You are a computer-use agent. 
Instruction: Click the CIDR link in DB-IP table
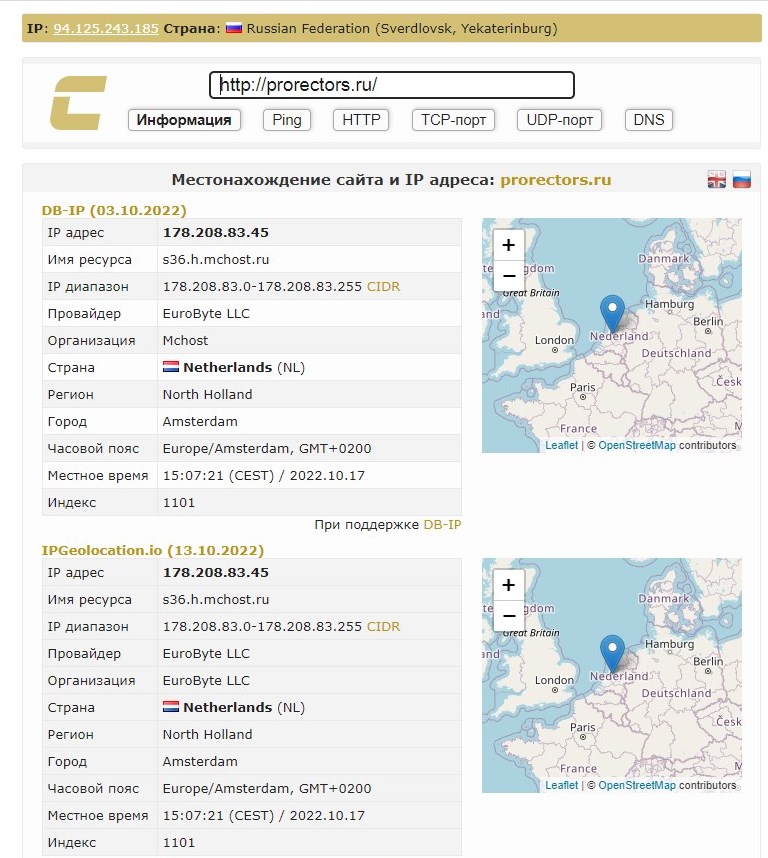[383, 287]
